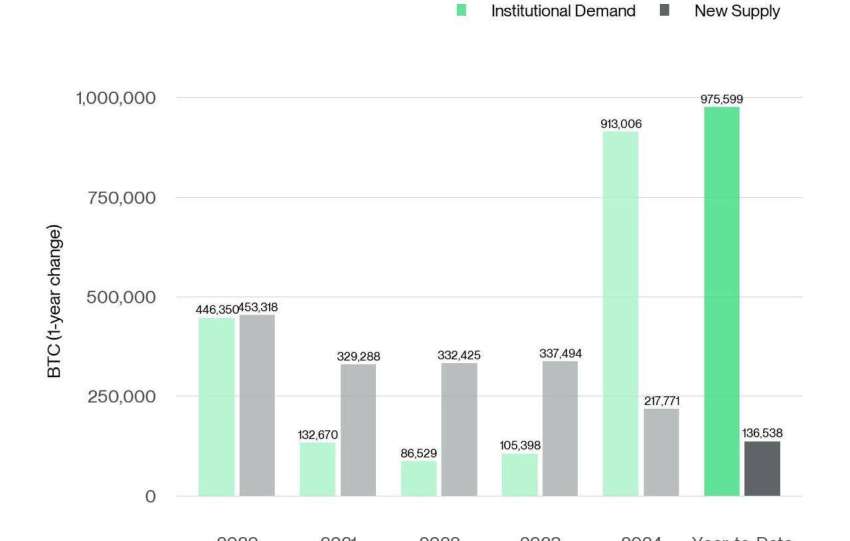Select the green bar labeled 446,350

pyautogui.click(x=216, y=406)
